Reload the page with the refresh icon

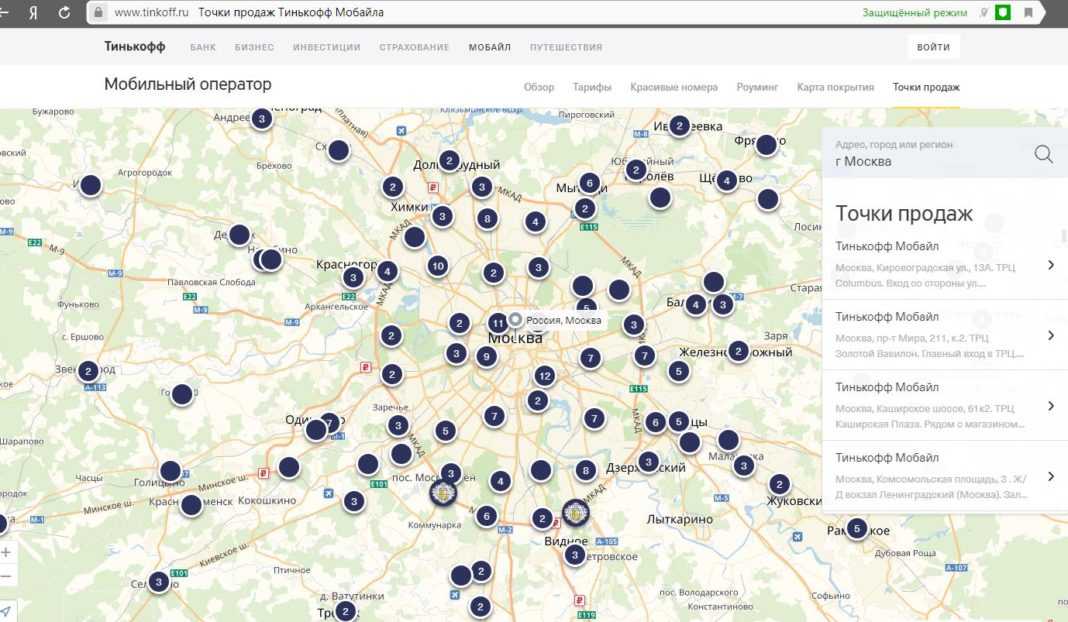(64, 12)
